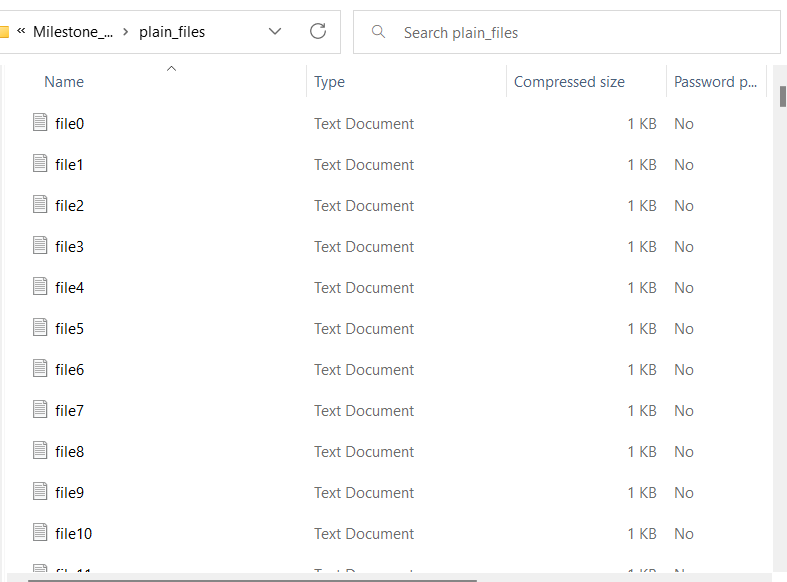Image resolution: width=787 pixels, height=582 pixels.
Task: Click the horizontal scrollbar thumb at bottom
Action: [252, 580]
